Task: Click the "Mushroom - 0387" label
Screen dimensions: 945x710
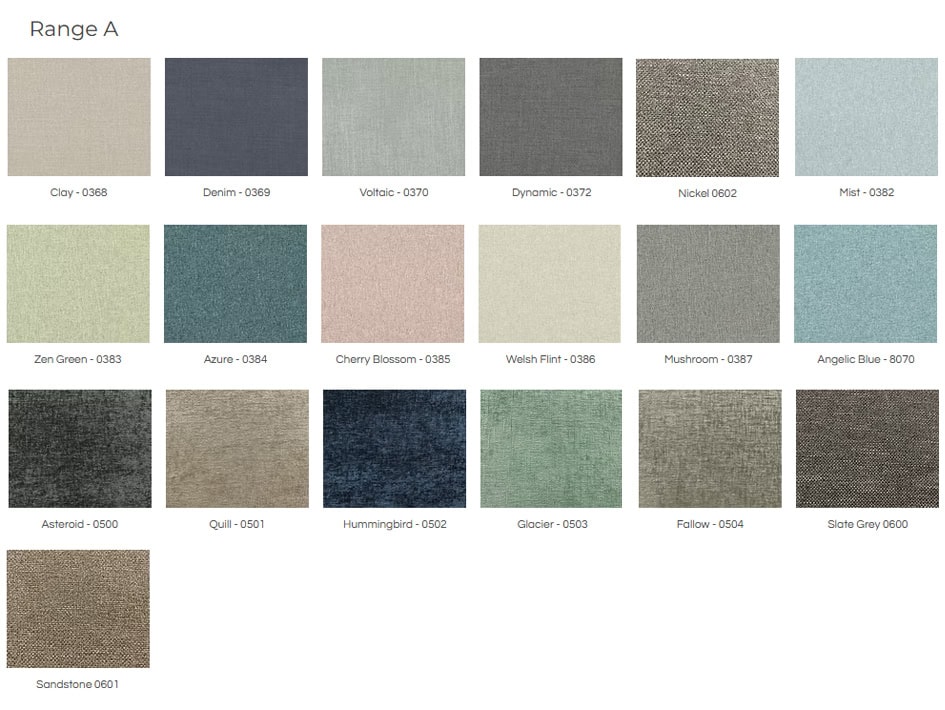Action: tap(708, 359)
